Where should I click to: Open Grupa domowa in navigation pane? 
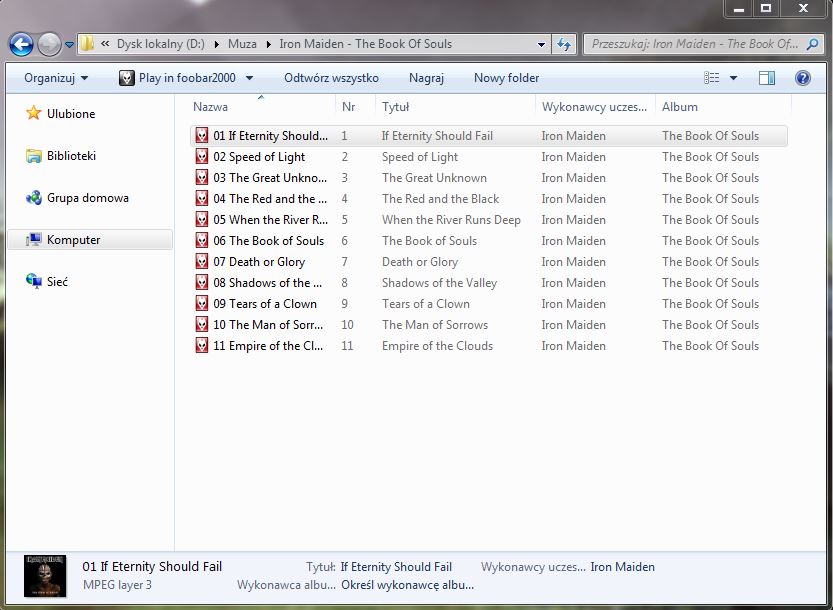88,198
